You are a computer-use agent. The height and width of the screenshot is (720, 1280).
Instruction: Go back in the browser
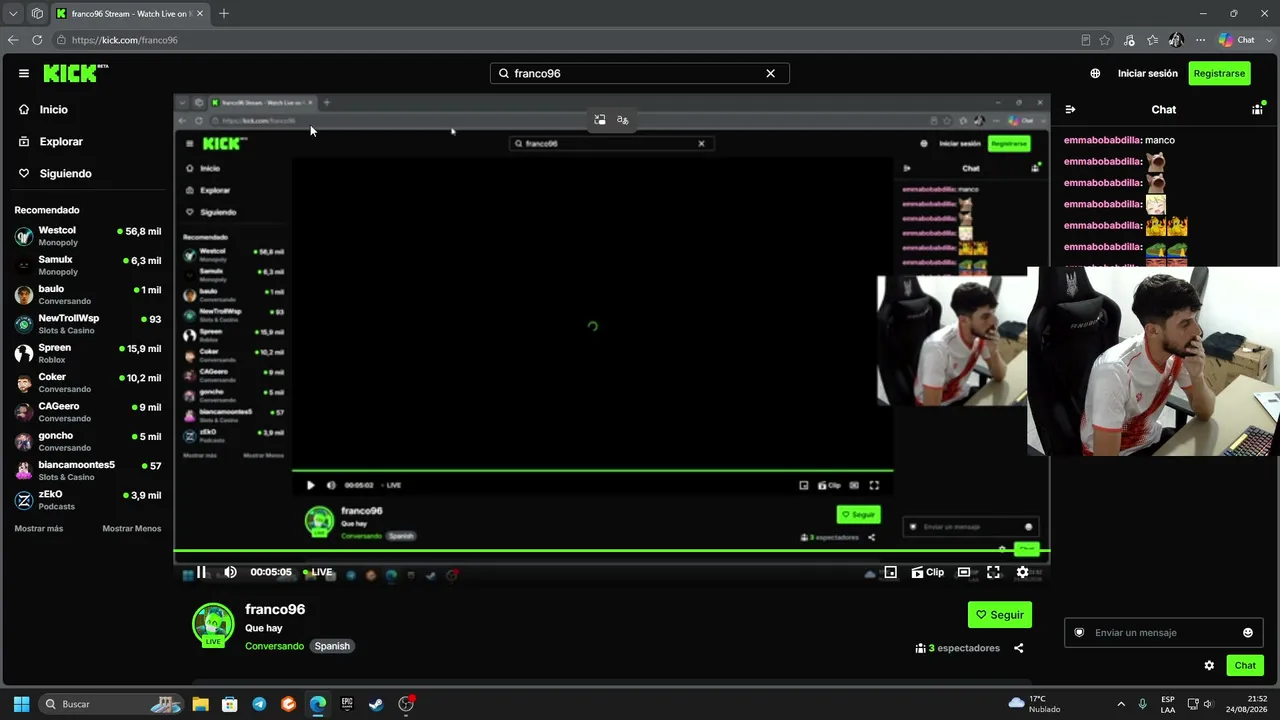13,40
